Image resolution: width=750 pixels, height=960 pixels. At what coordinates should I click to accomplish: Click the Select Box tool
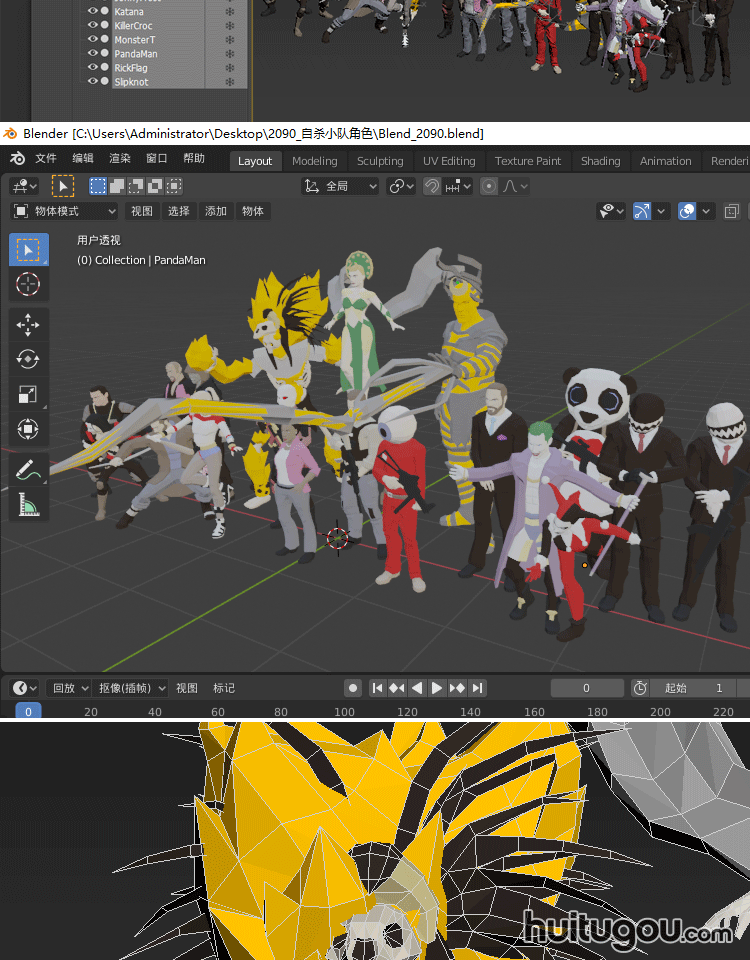[x=28, y=249]
